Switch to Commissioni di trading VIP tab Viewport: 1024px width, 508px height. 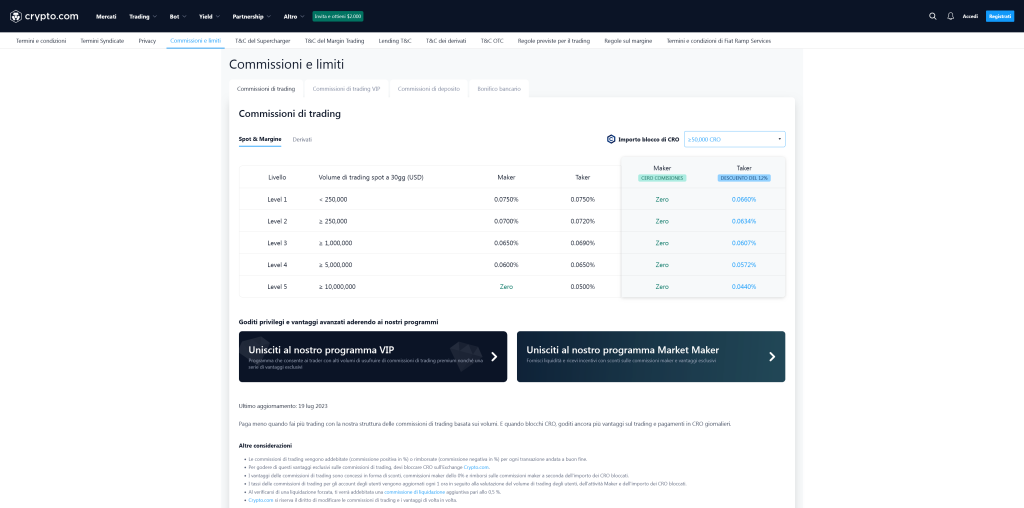click(346, 89)
